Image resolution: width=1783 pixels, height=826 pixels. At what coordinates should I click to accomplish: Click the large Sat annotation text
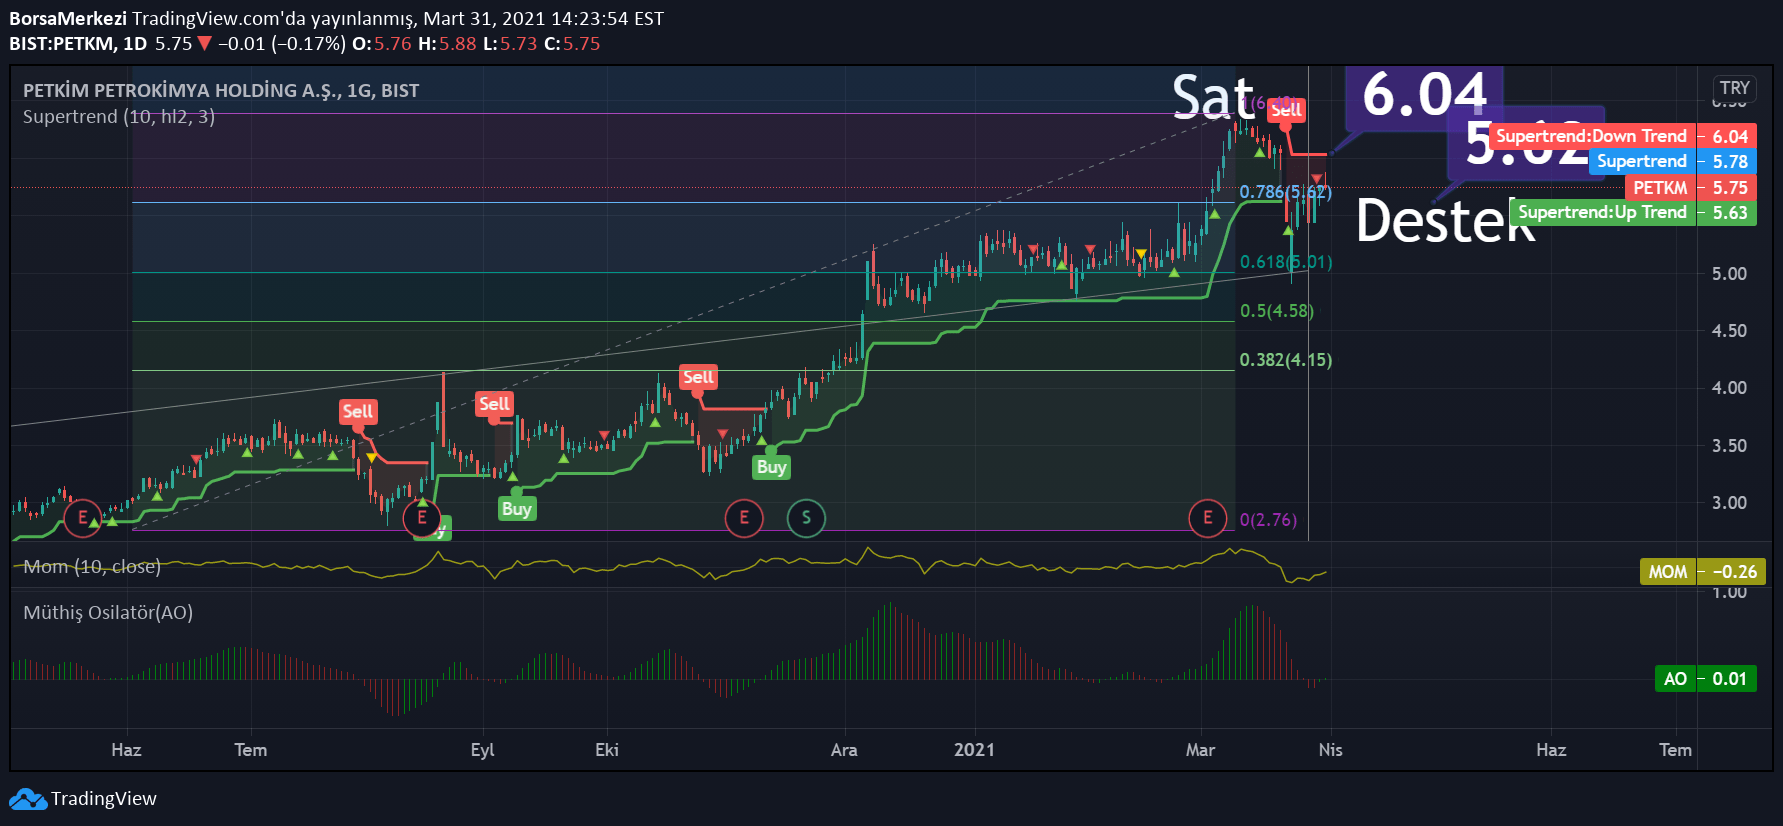pyautogui.click(x=1213, y=98)
